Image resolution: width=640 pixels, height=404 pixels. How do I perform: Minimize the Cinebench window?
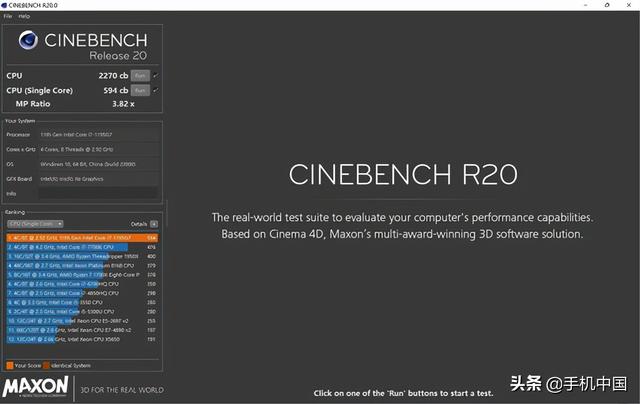tap(586, 5)
